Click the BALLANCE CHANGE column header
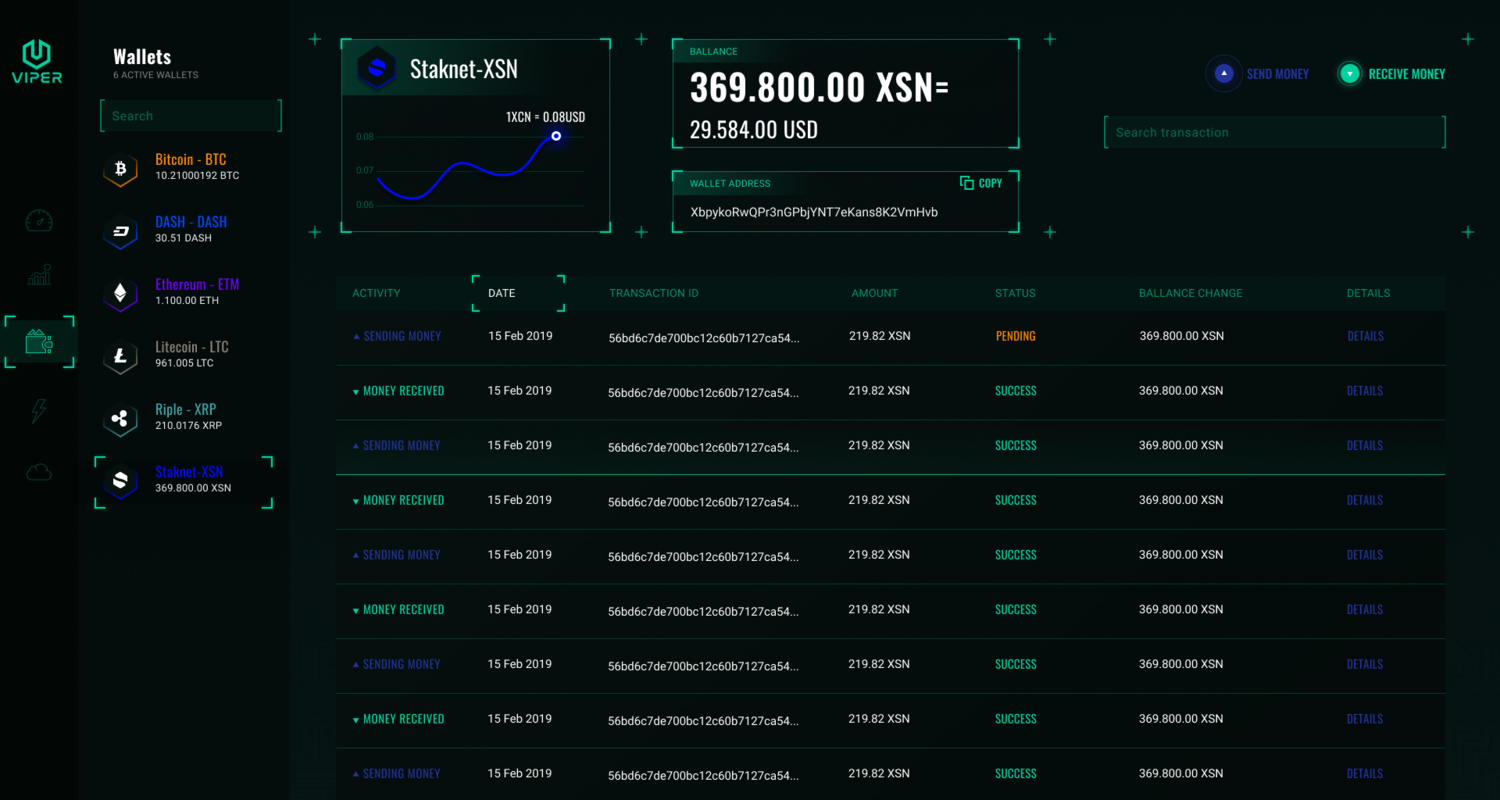Screen dimensions: 1500x800 (1191, 293)
